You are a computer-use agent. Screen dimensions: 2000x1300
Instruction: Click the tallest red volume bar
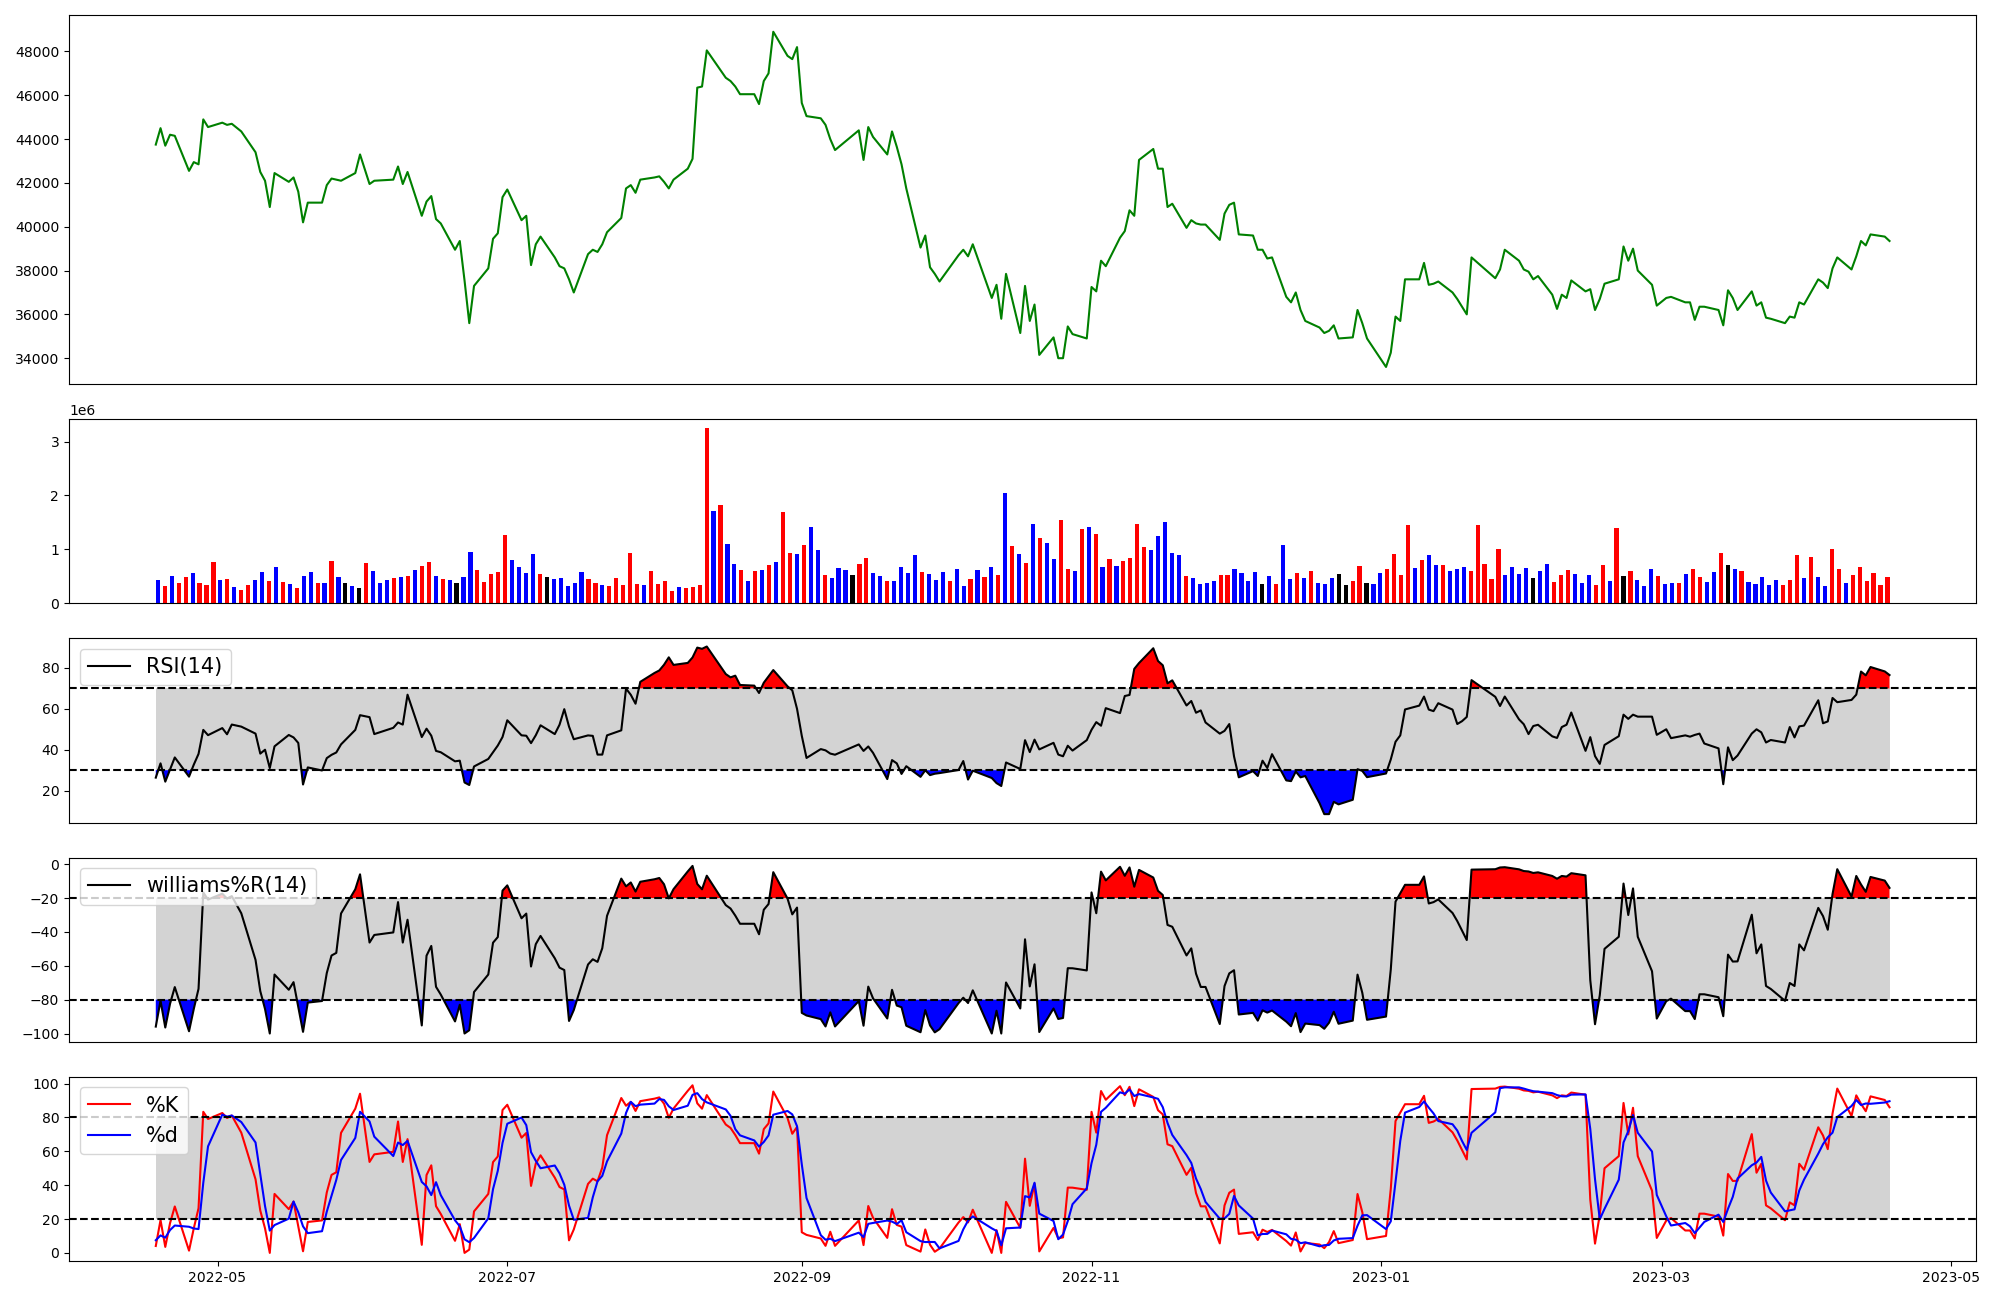[707, 515]
